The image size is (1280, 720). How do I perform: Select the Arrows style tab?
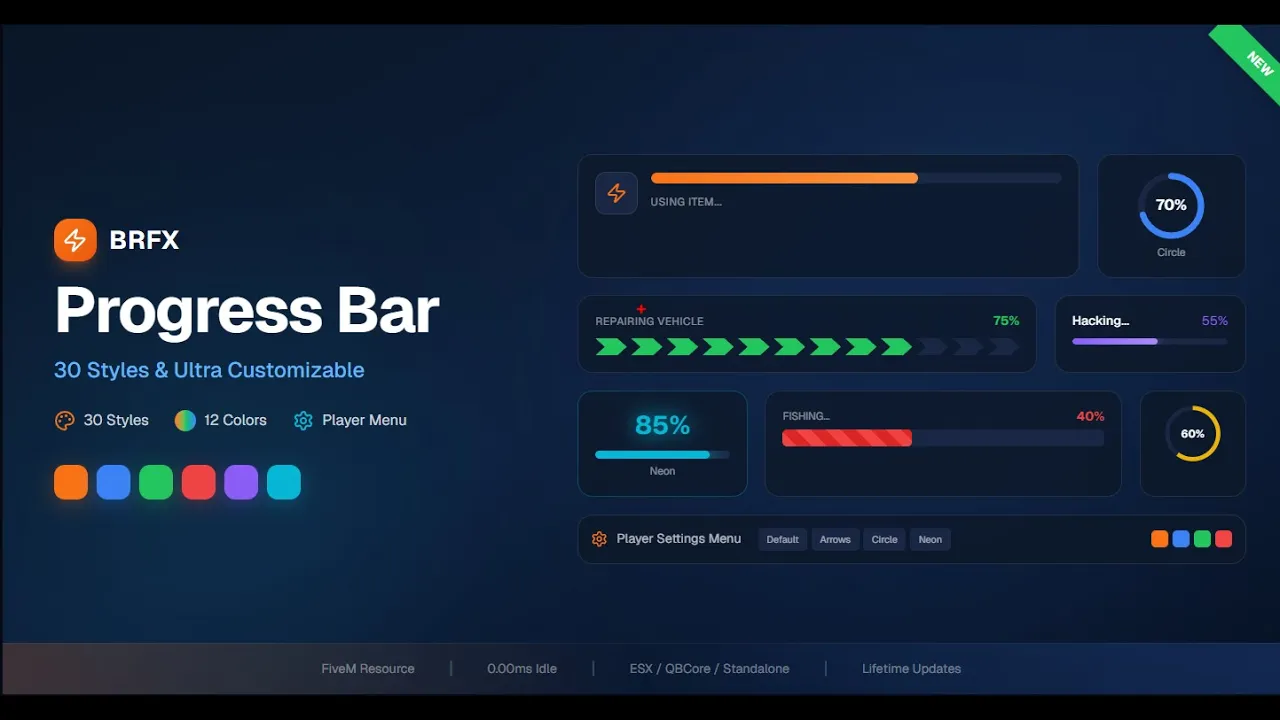835,540
